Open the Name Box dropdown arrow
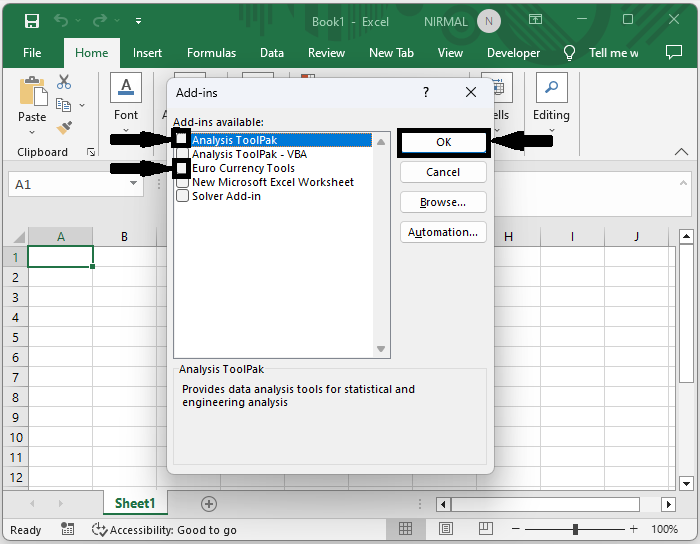 133,183
